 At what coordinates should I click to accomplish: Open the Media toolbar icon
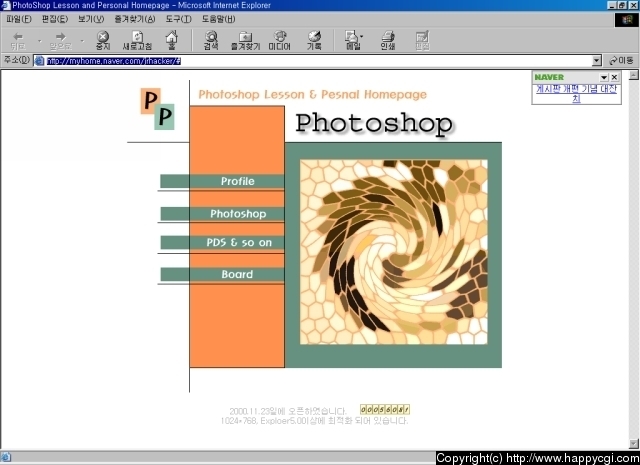[280, 40]
